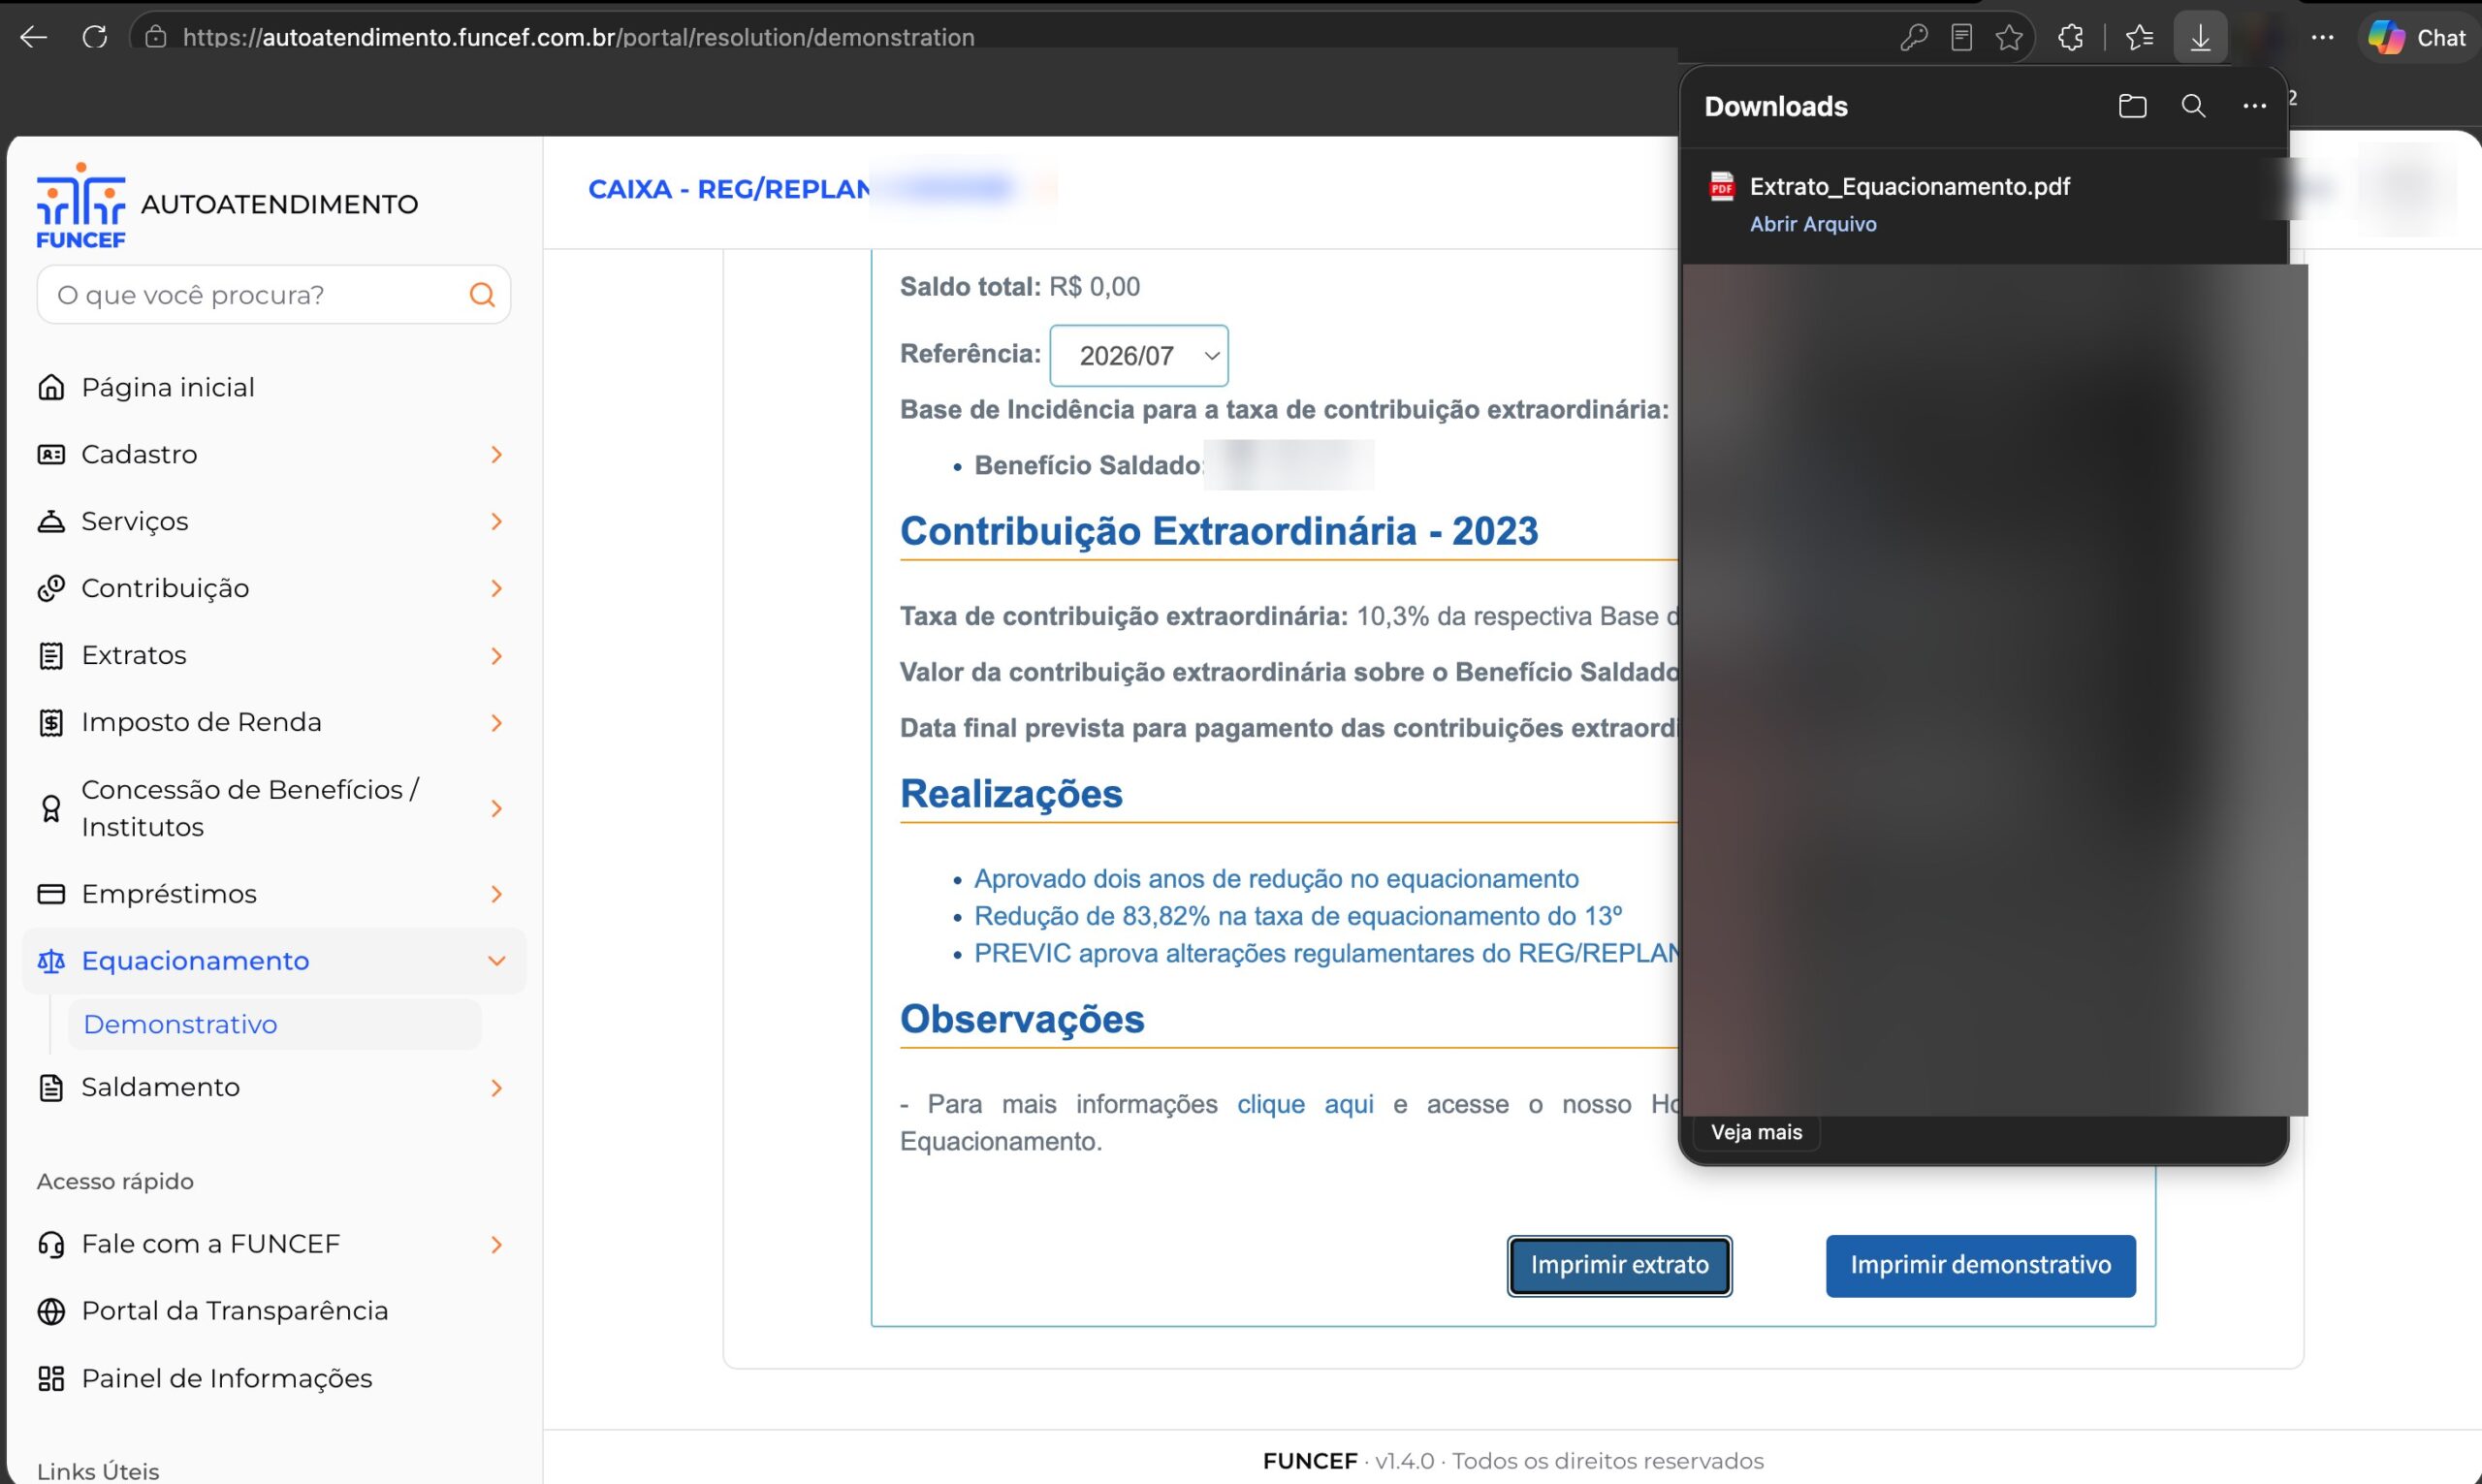Click the Contribuição coins icon

(x=51, y=588)
